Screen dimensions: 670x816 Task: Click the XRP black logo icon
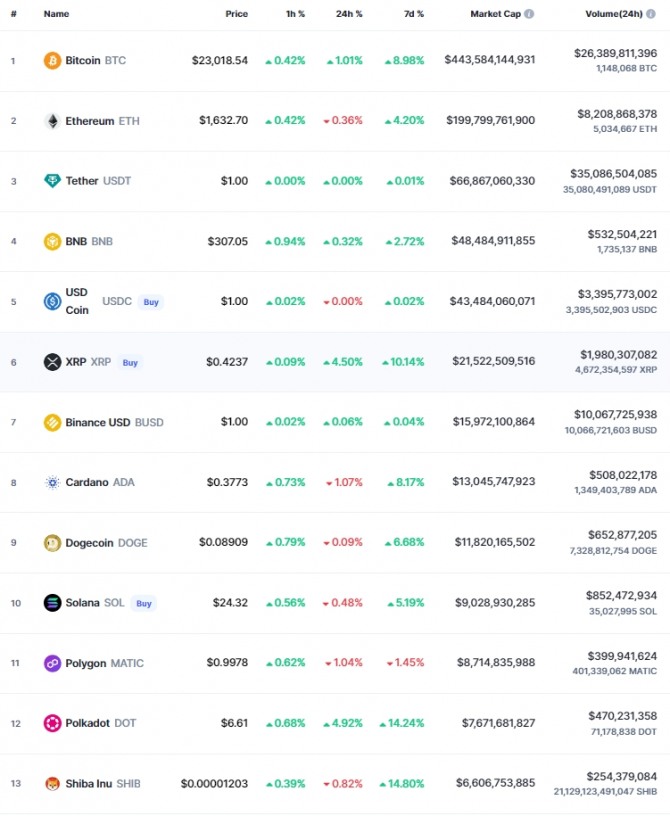tap(52, 362)
